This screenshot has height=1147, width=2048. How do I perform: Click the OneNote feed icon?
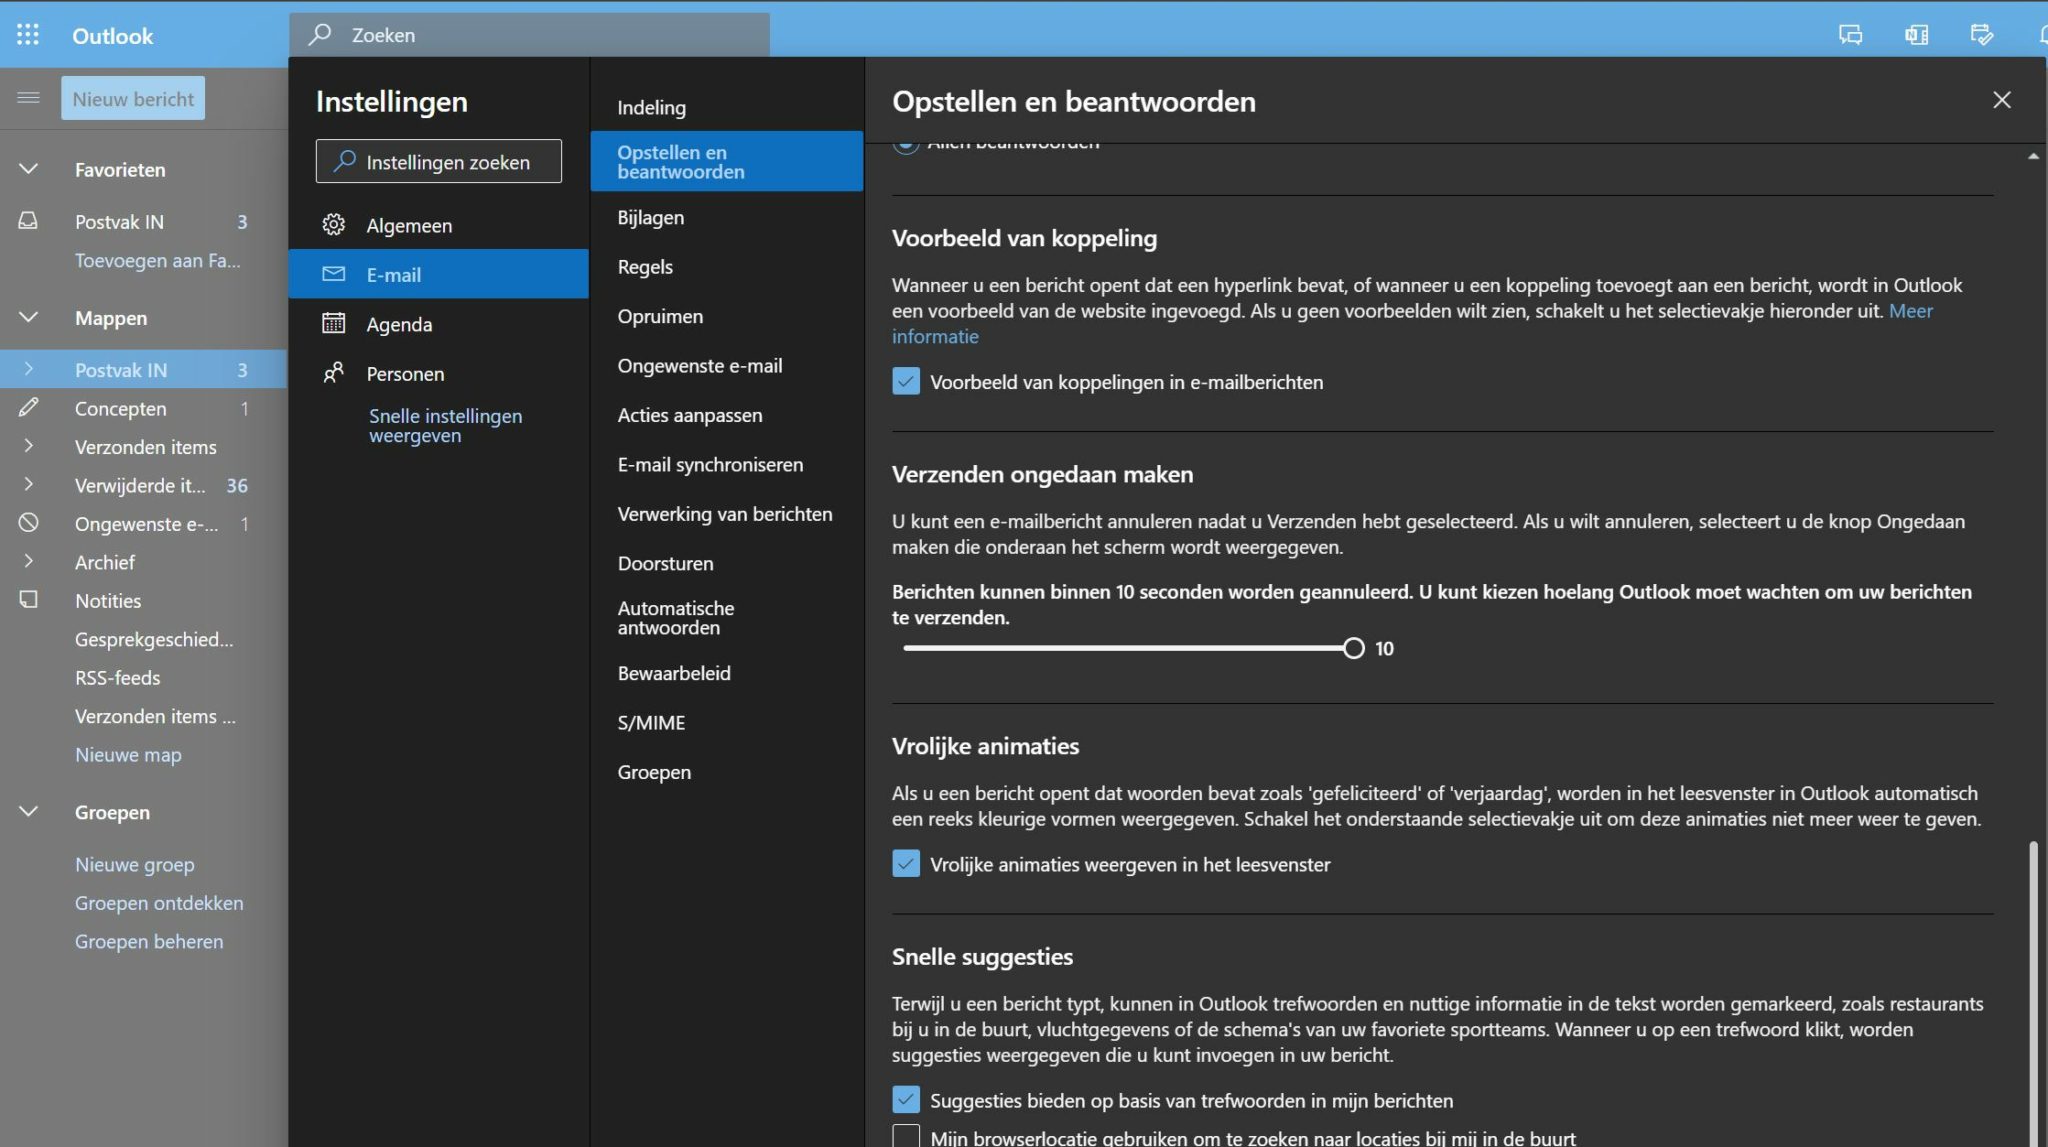1915,34
